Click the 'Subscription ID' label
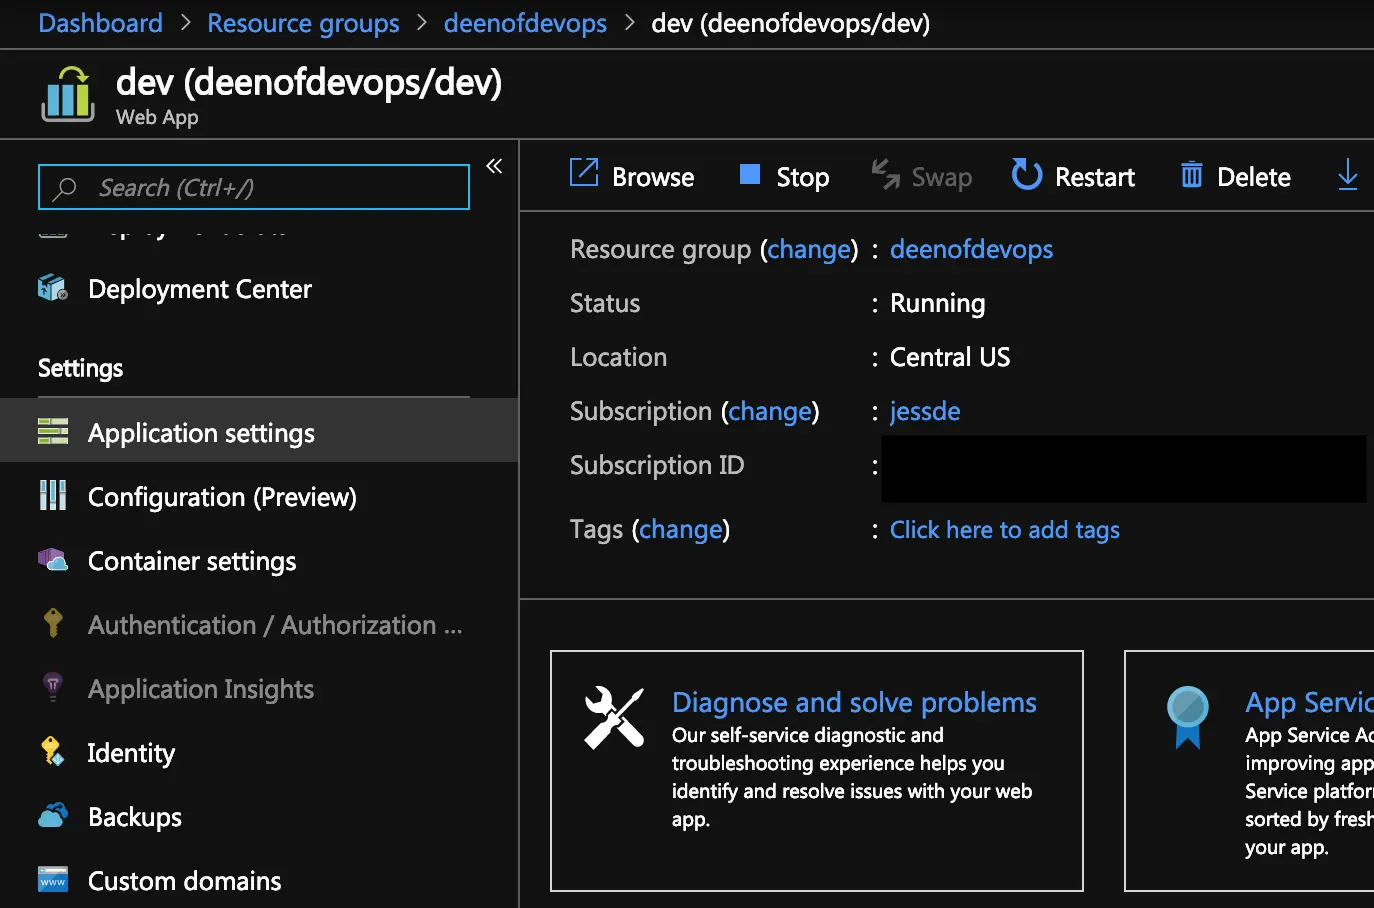 point(657,465)
